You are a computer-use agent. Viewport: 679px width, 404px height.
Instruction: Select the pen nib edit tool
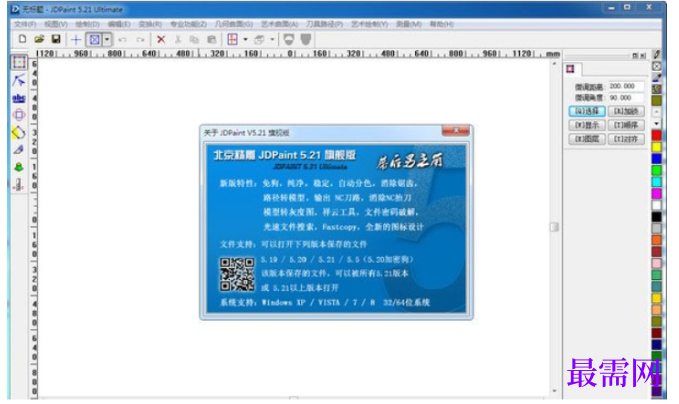[x=19, y=150]
